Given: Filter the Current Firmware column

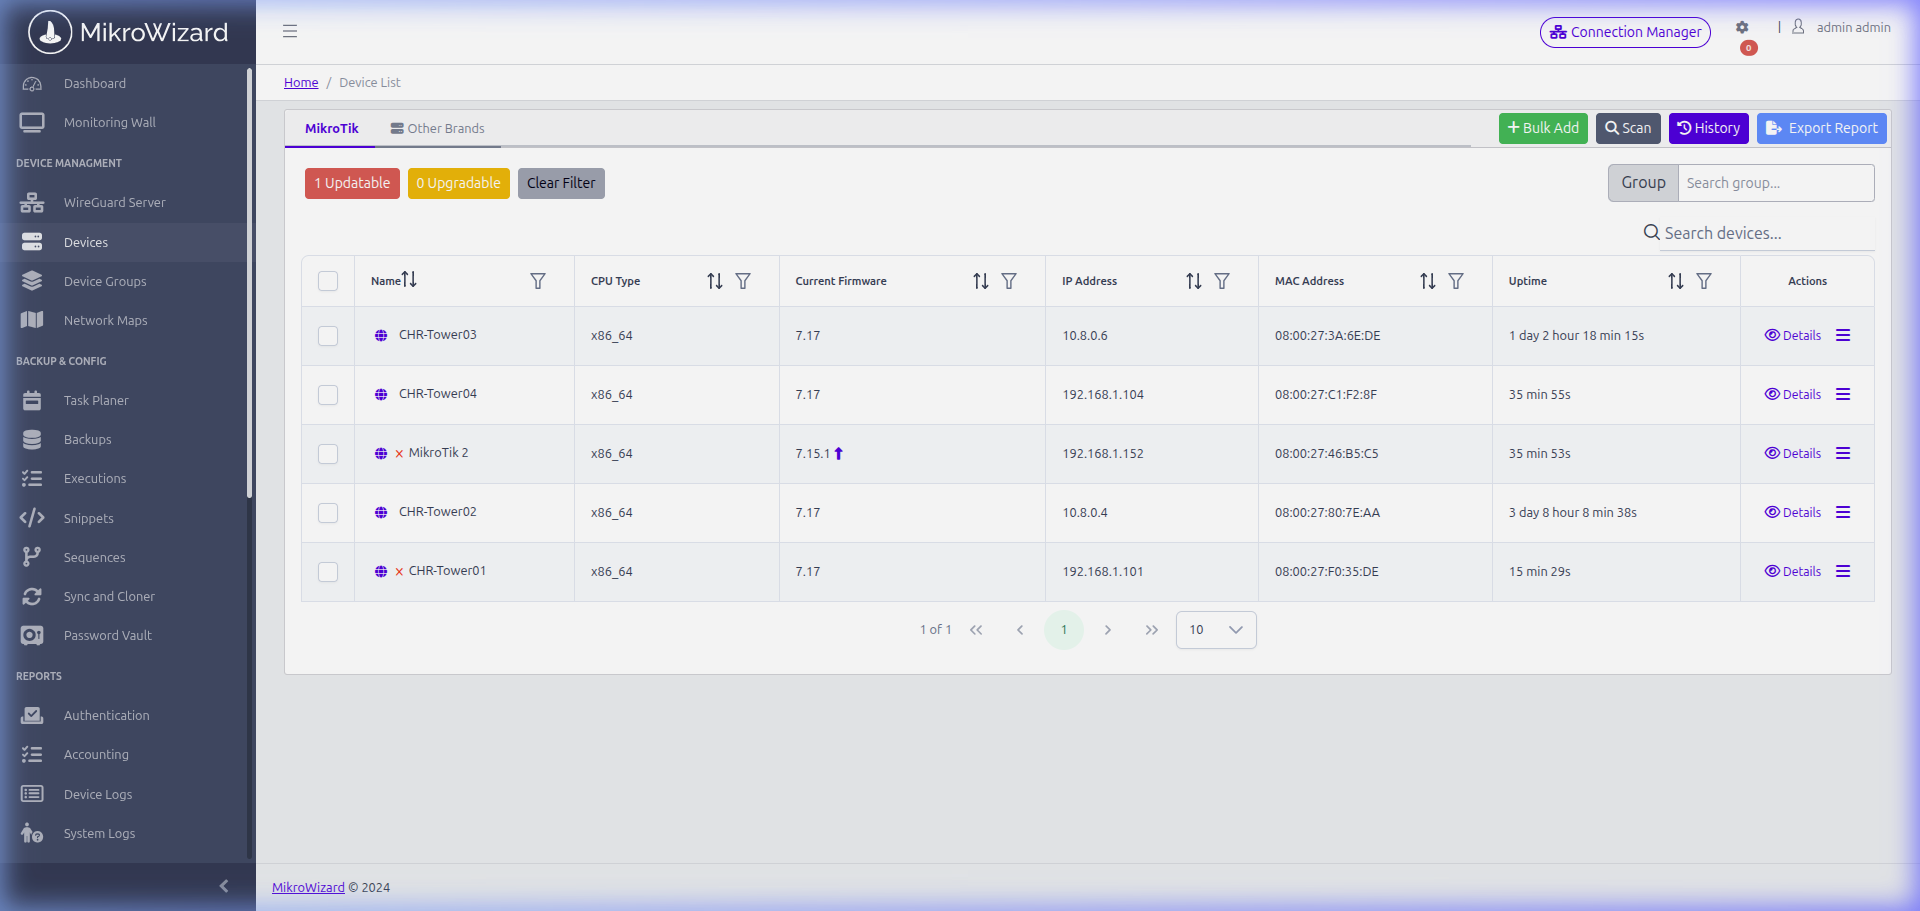Looking at the screenshot, I should pyautogui.click(x=1009, y=281).
